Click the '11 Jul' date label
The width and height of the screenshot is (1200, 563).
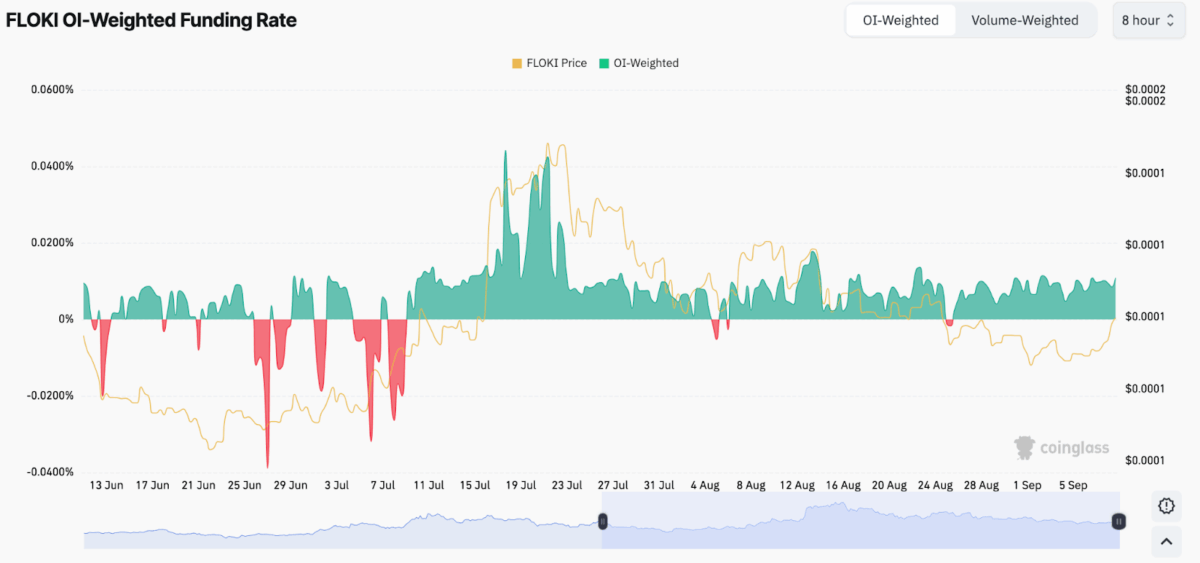[429, 485]
